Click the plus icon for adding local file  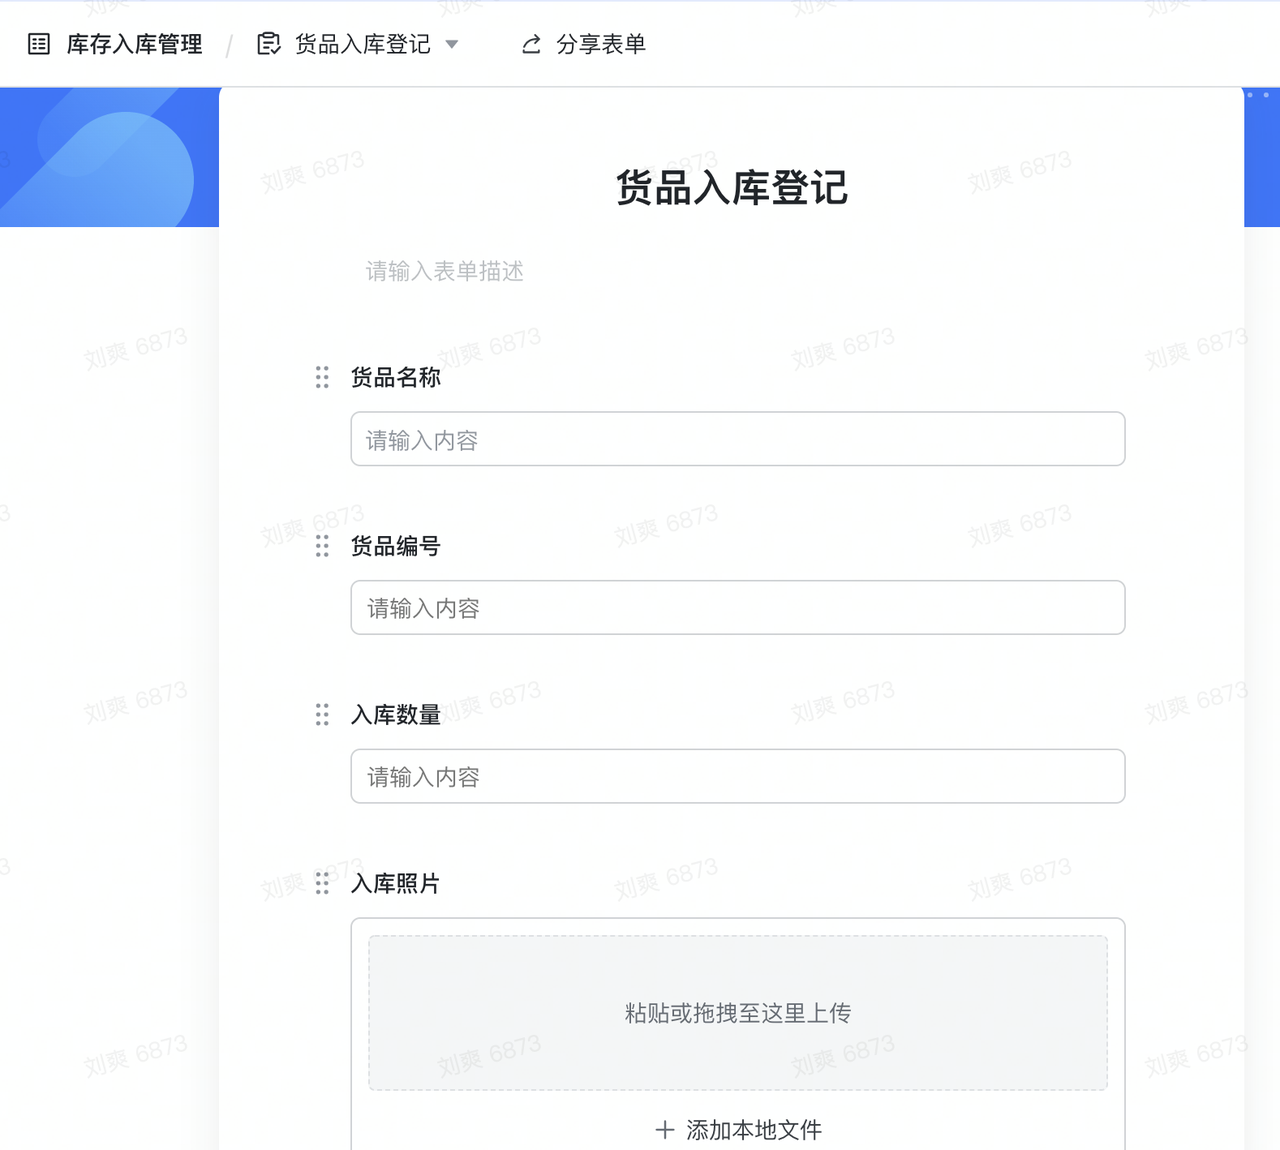(665, 1130)
